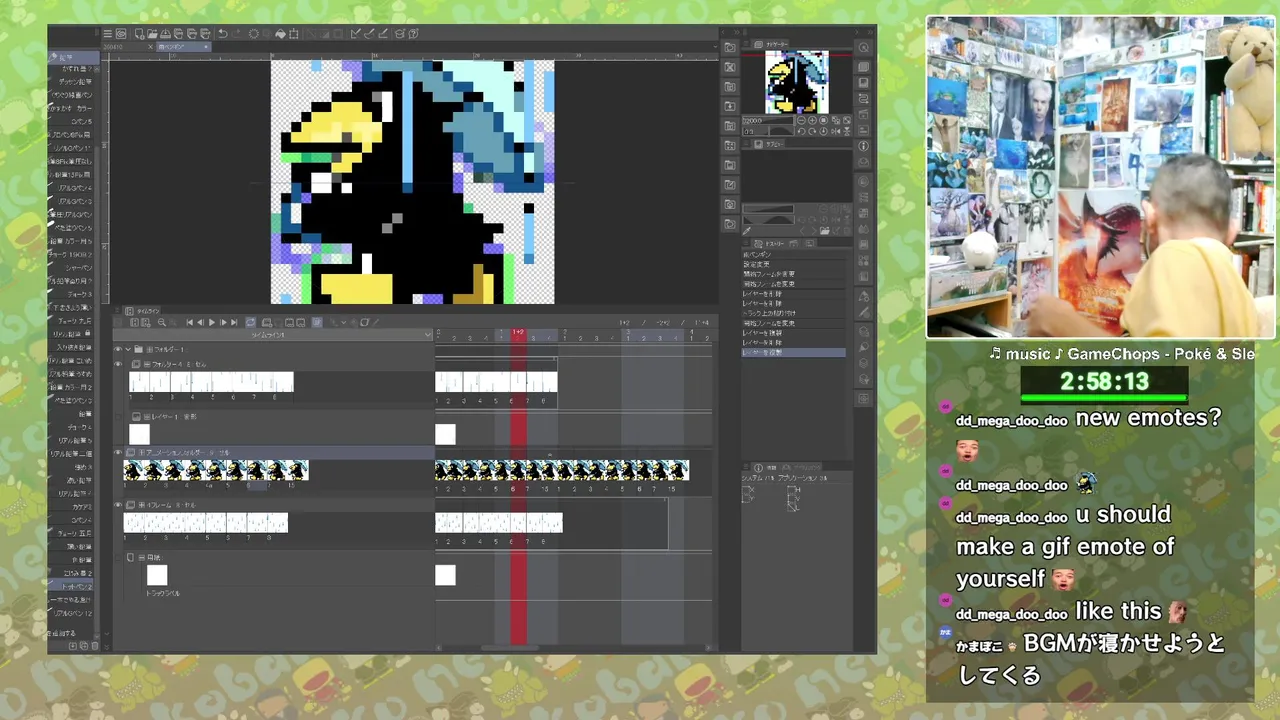Toggle snap to ruler icon
The image size is (1280, 720).
[x=356, y=34]
